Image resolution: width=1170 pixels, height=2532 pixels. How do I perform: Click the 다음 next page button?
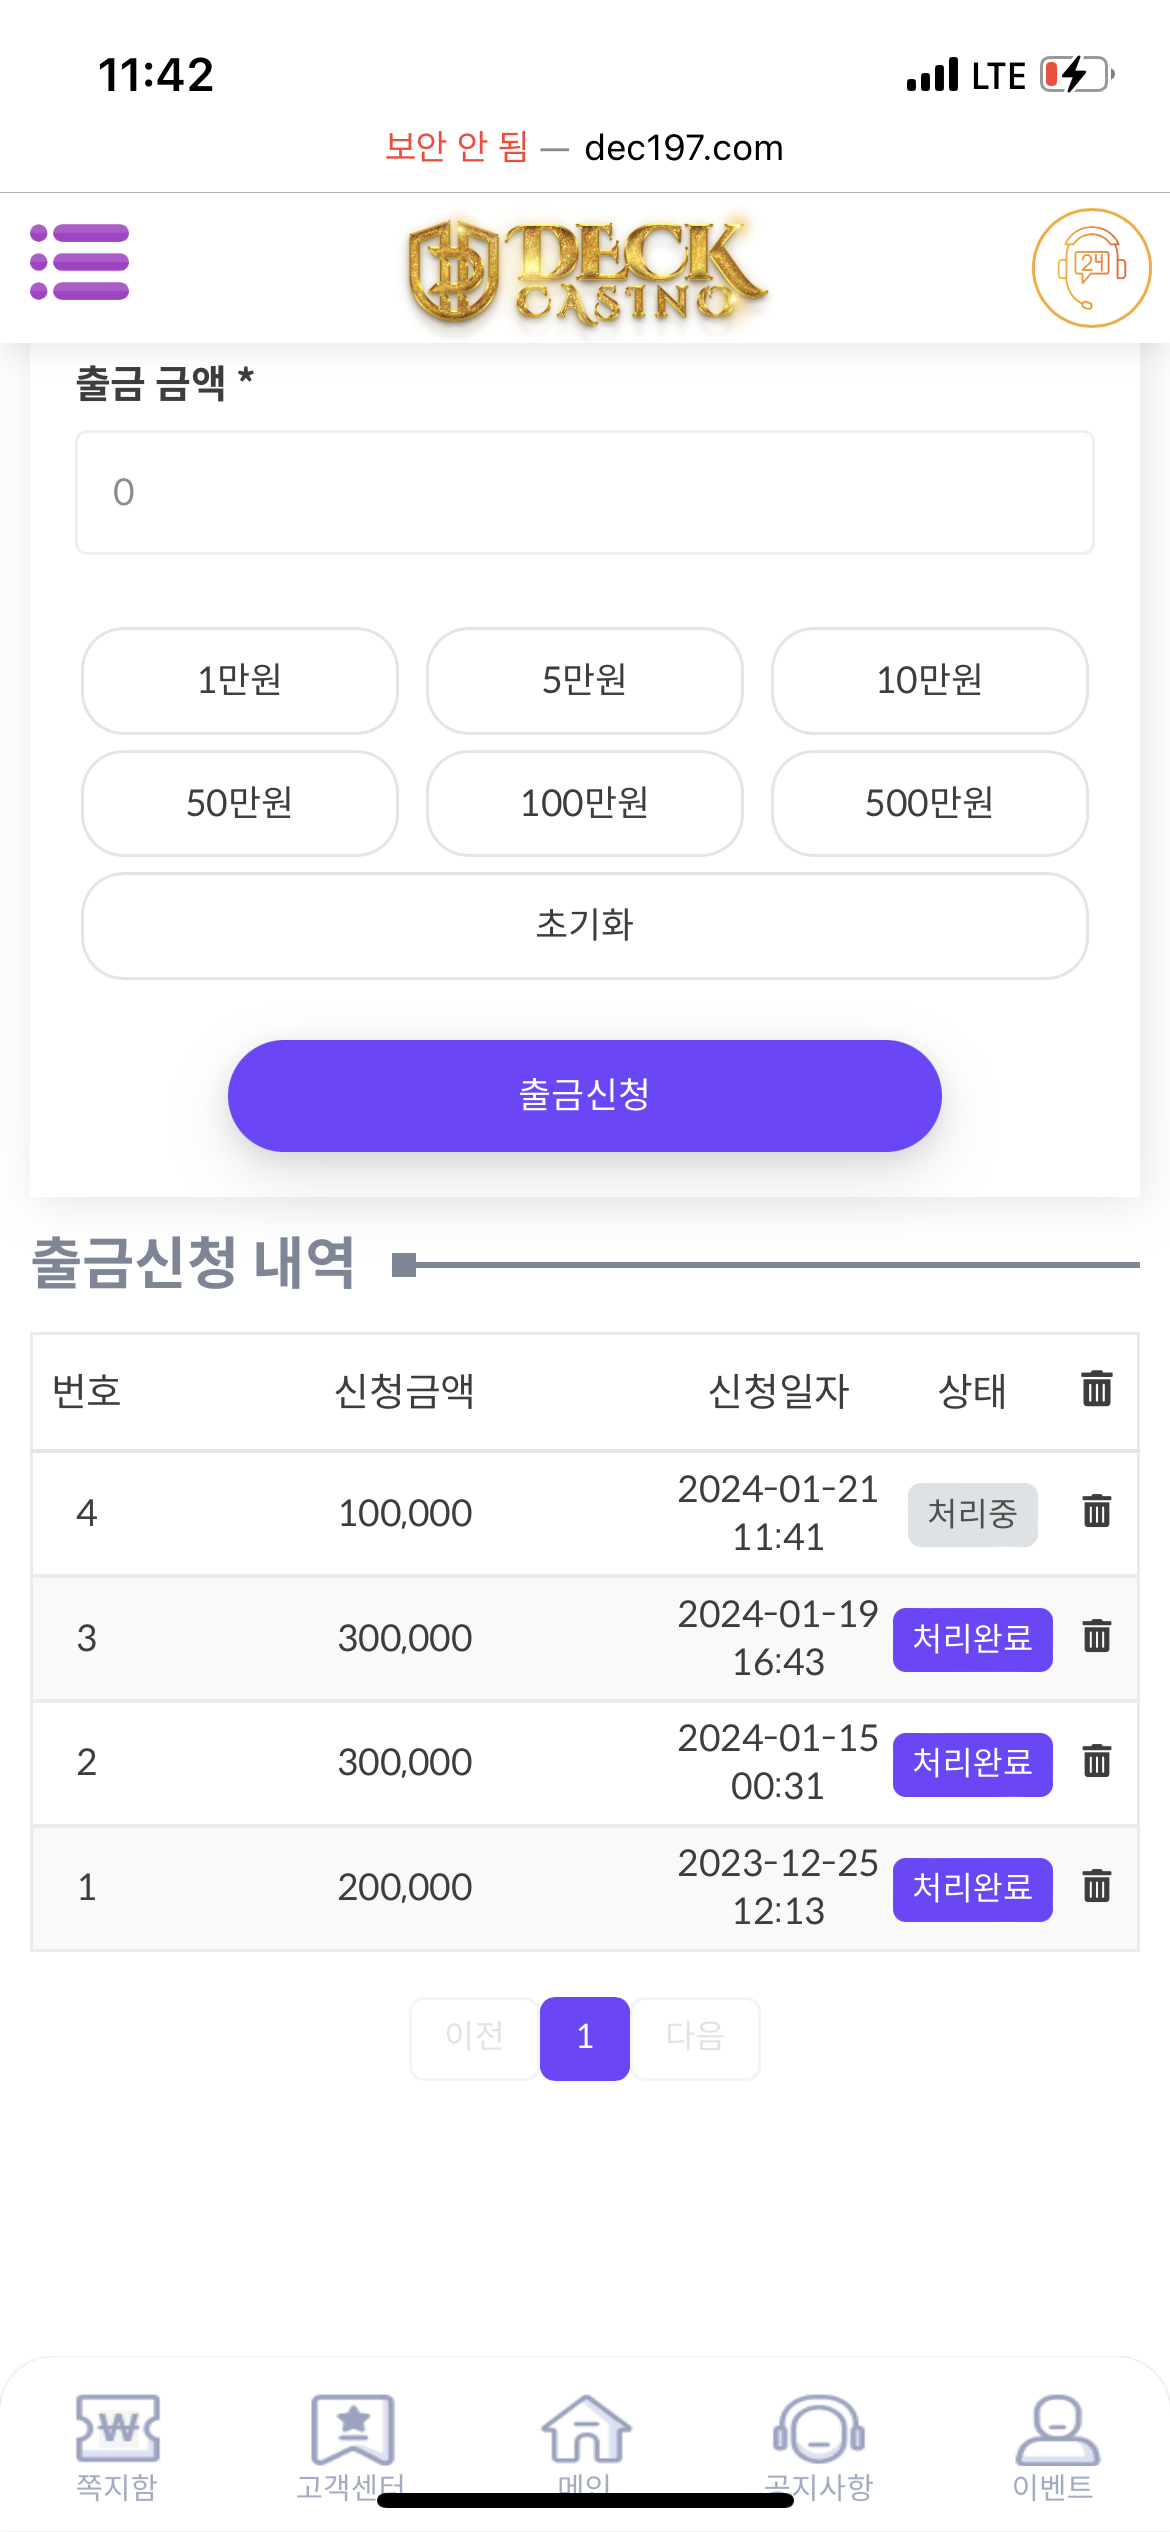pyautogui.click(x=695, y=2037)
